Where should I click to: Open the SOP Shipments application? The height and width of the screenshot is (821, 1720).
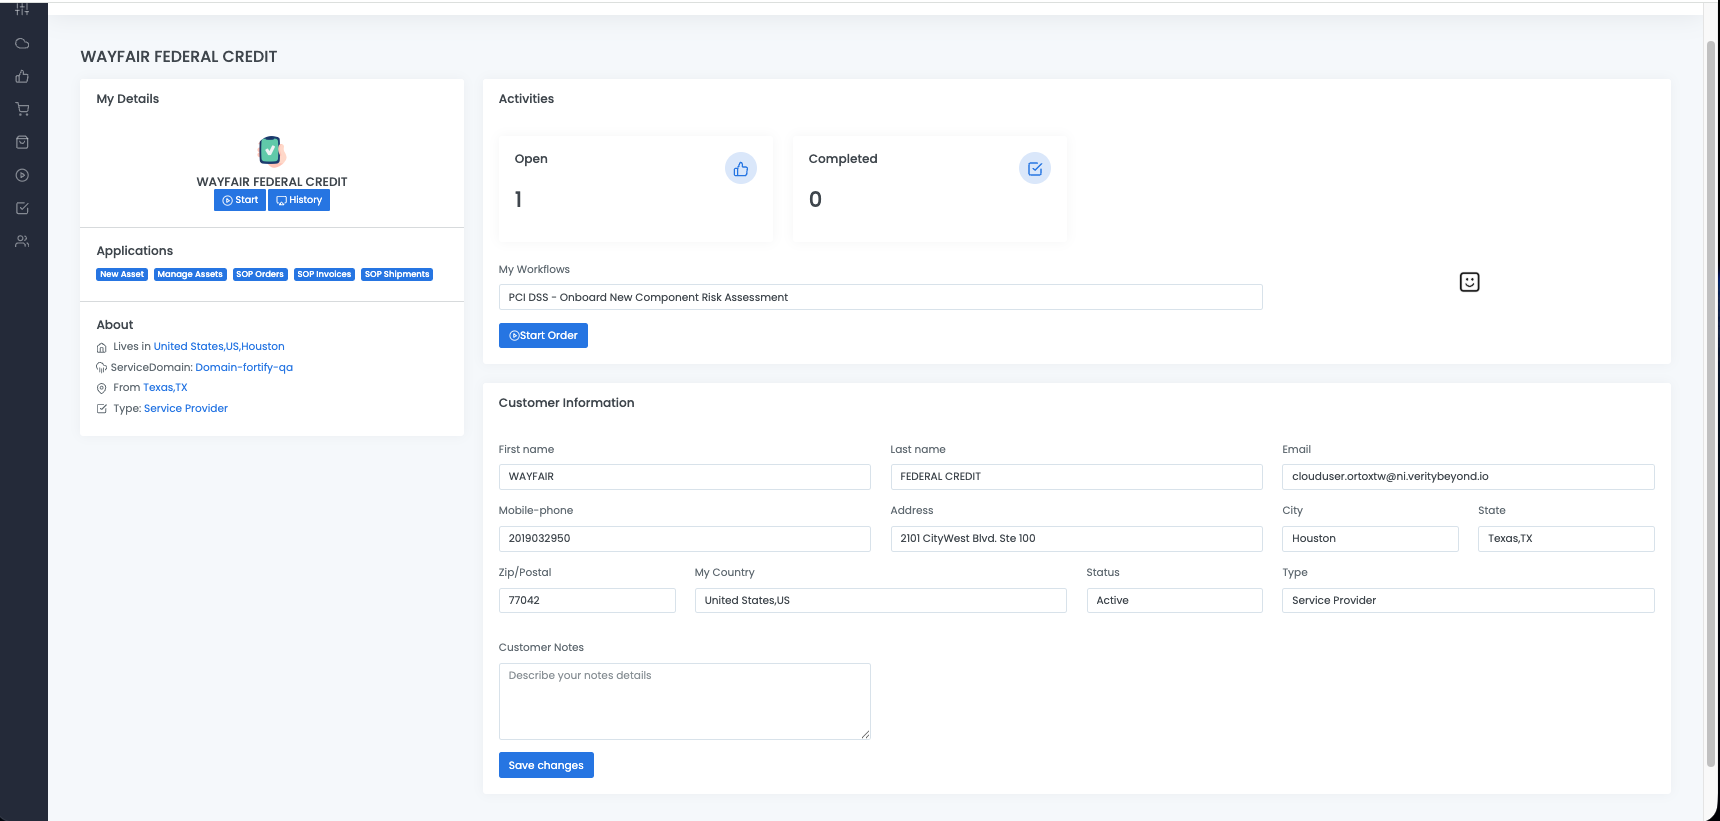point(397,274)
